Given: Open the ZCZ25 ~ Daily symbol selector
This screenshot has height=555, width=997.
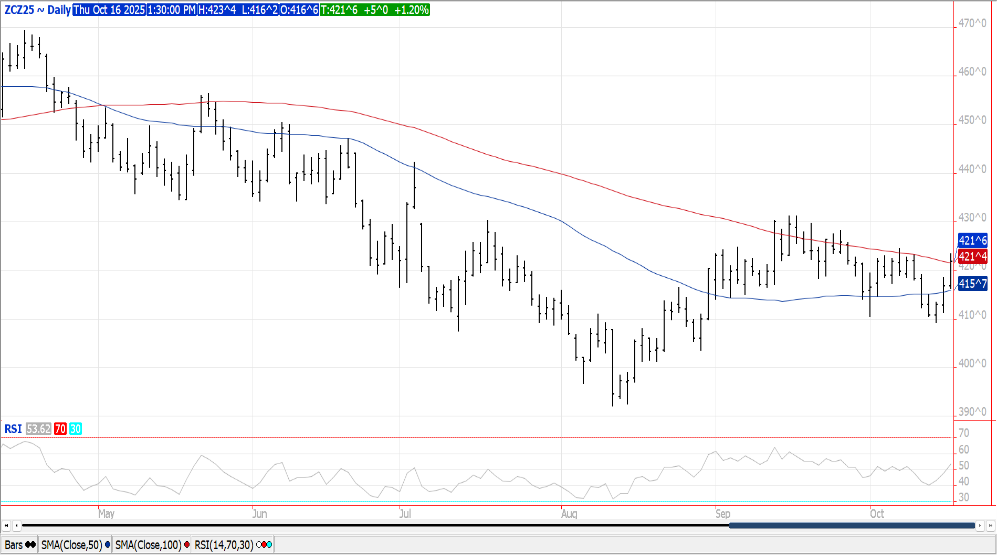Looking at the screenshot, I should (36, 9).
